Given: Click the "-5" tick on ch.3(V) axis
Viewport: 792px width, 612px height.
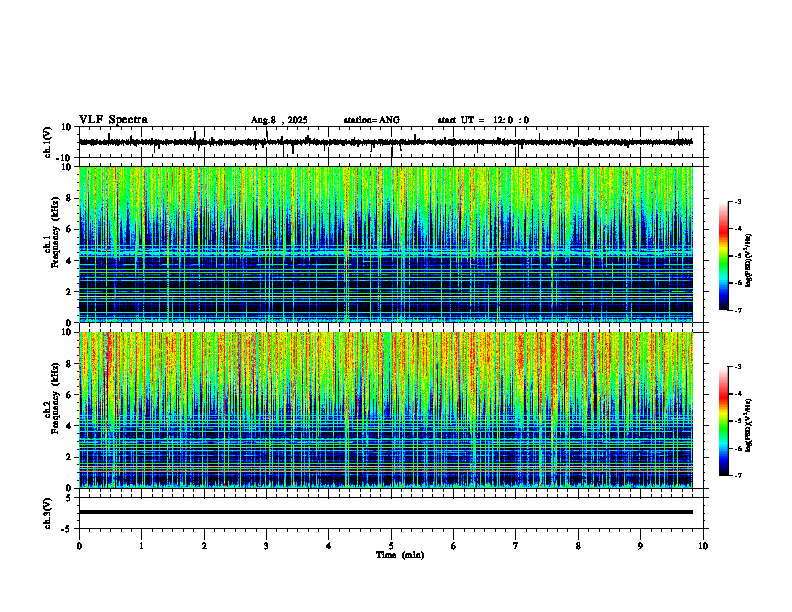Looking at the screenshot, I should pyautogui.click(x=67, y=529).
